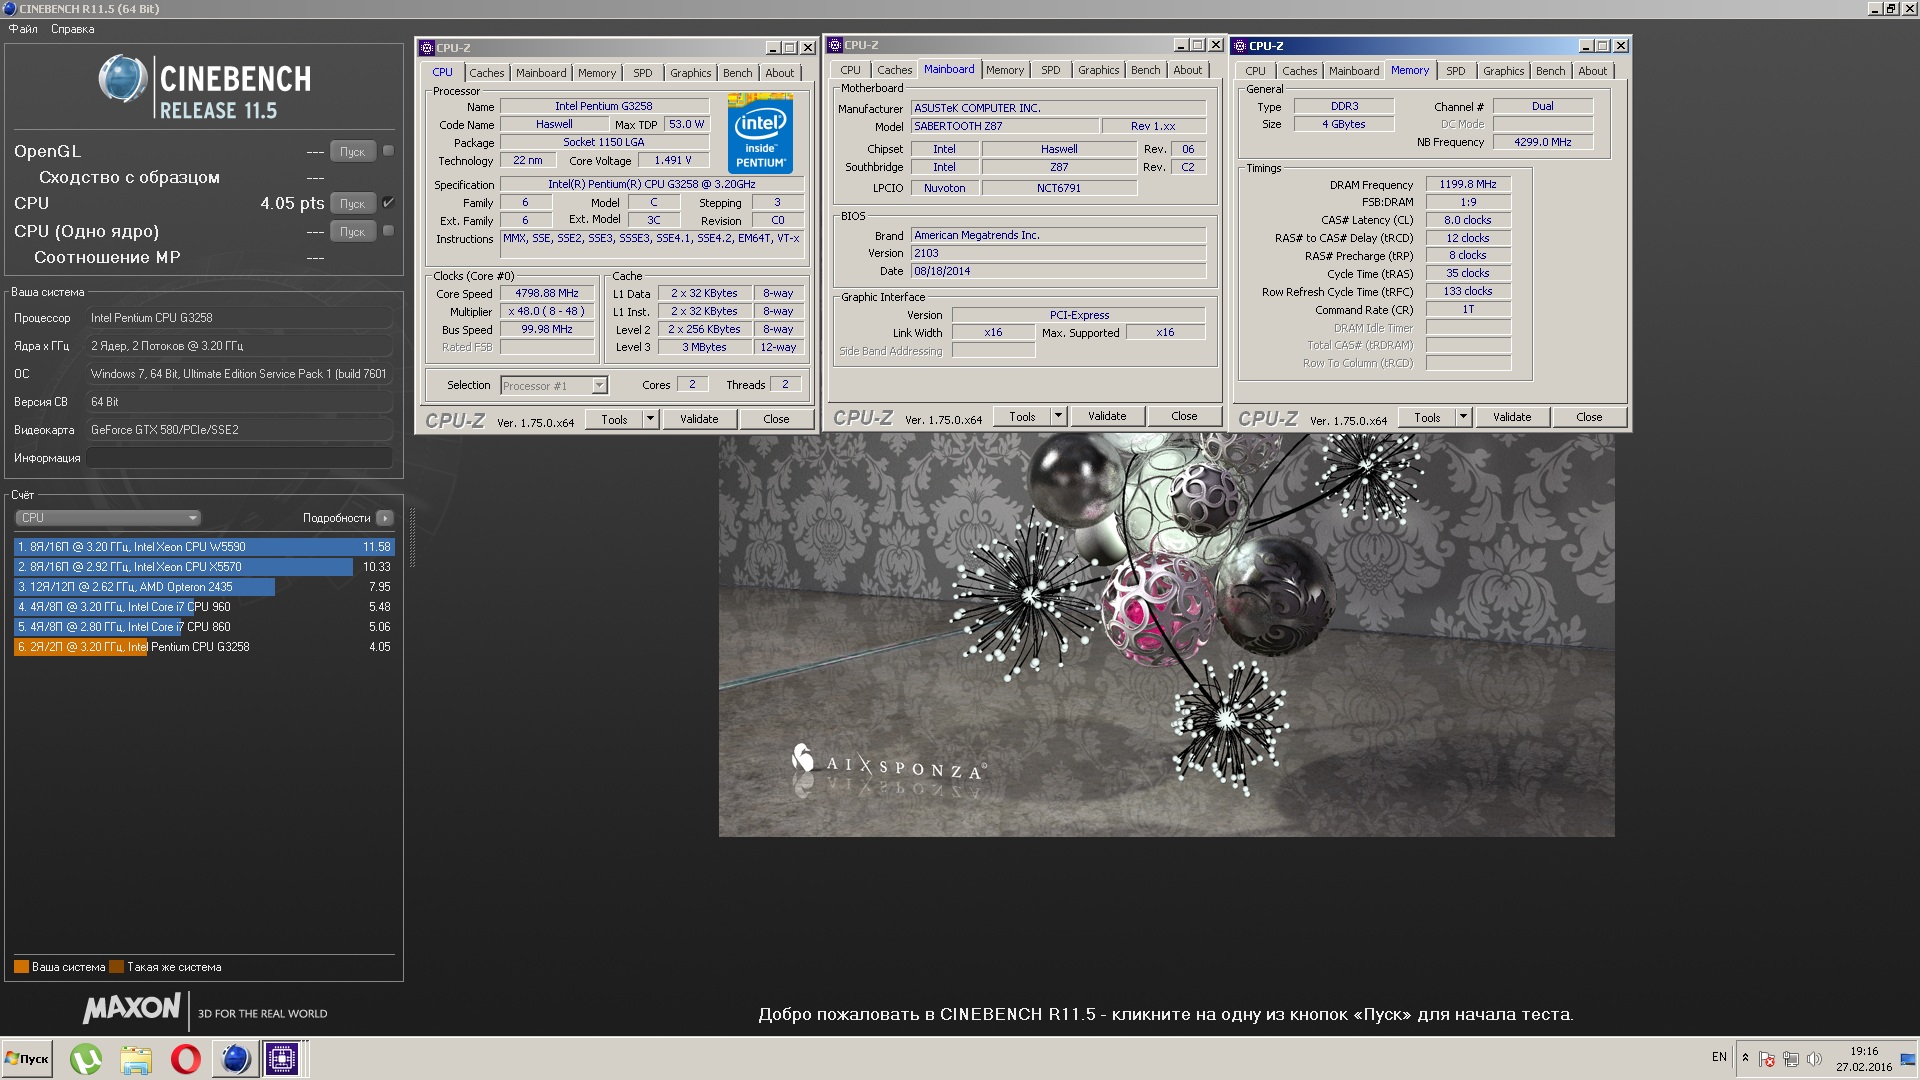Click Tools button in Memory CPU-Z window
Screen dimensions: 1920x1080
tap(1427, 417)
